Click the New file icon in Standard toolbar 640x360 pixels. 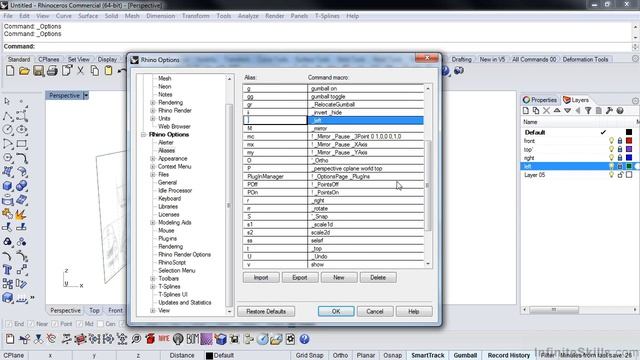10,71
